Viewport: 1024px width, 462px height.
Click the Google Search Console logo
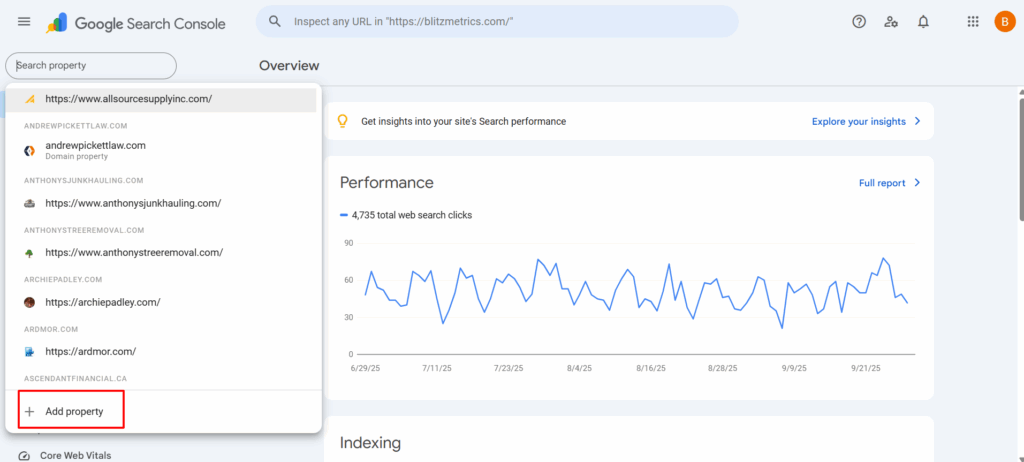[x=136, y=24]
